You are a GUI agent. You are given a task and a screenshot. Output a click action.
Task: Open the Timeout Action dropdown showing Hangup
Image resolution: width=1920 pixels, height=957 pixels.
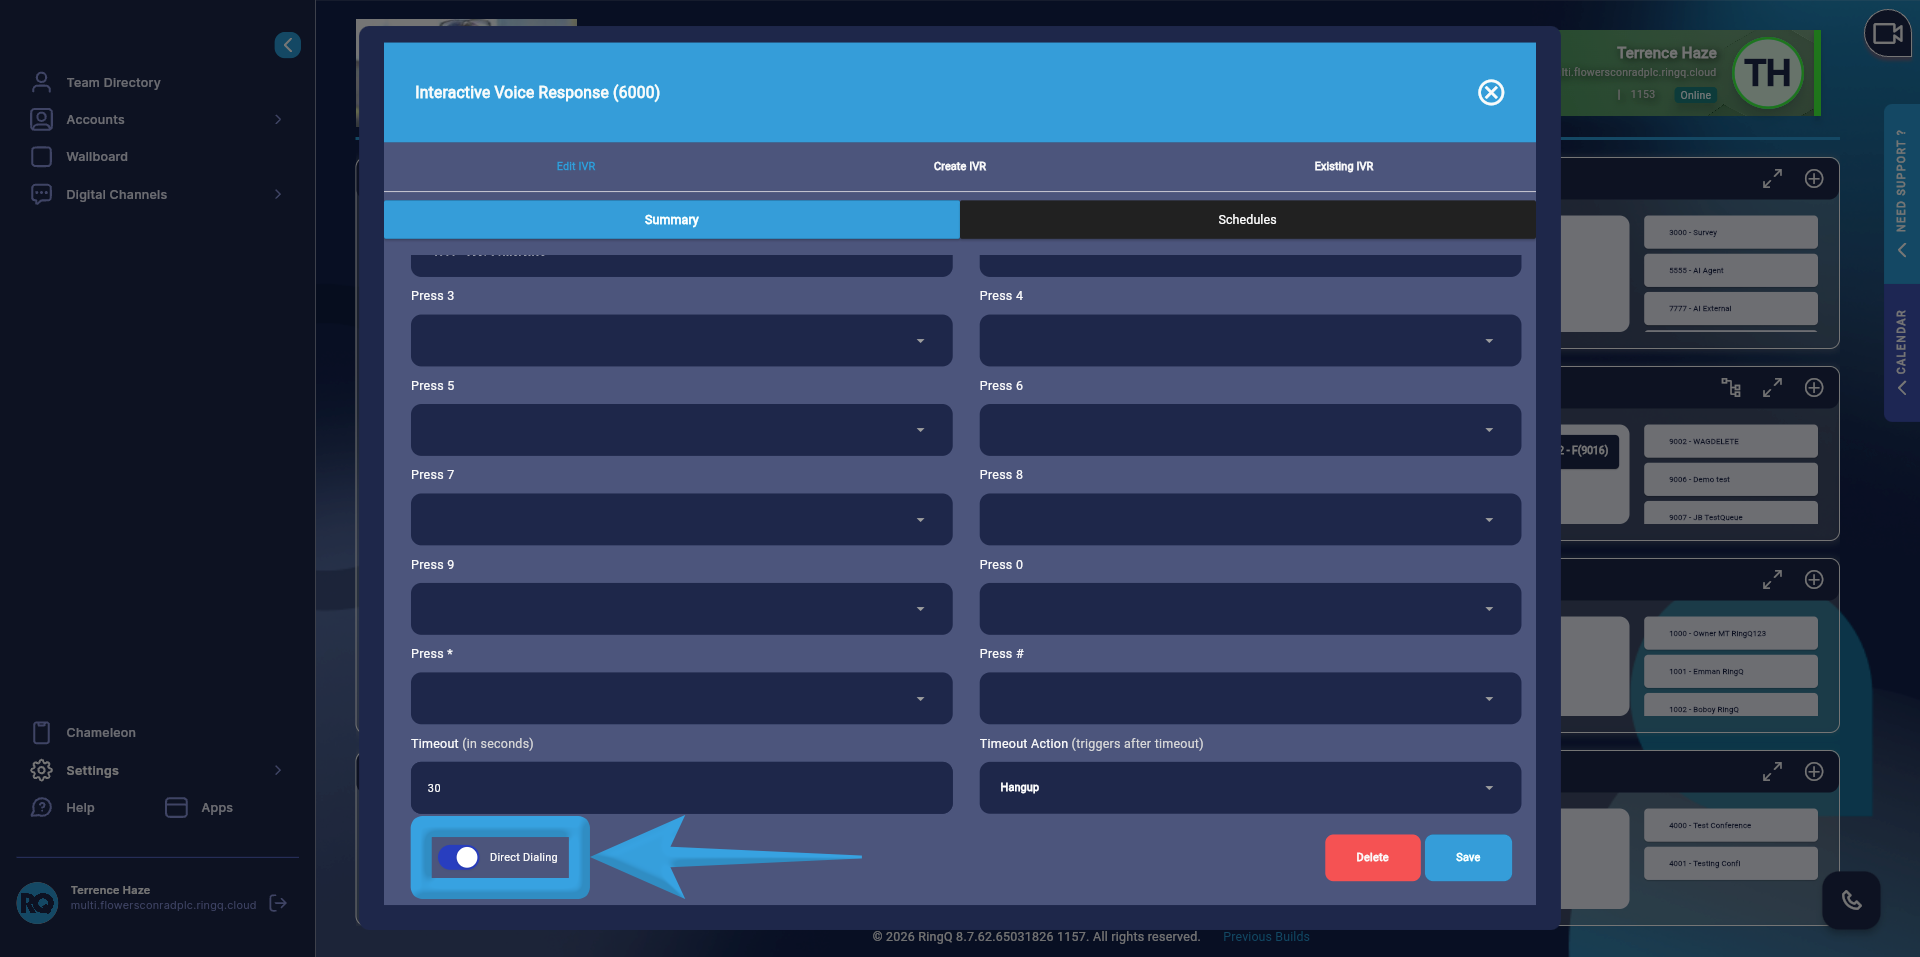tap(1249, 788)
